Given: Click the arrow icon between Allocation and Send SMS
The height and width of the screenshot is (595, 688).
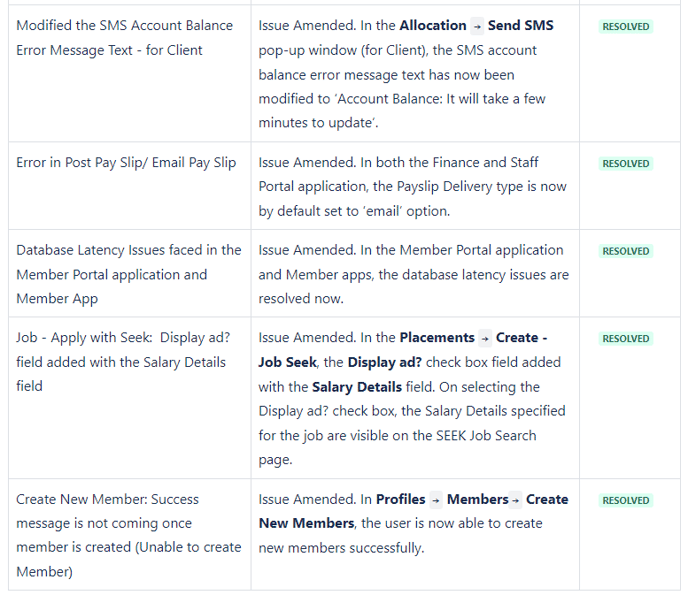Looking at the screenshot, I should pyautogui.click(x=477, y=26).
